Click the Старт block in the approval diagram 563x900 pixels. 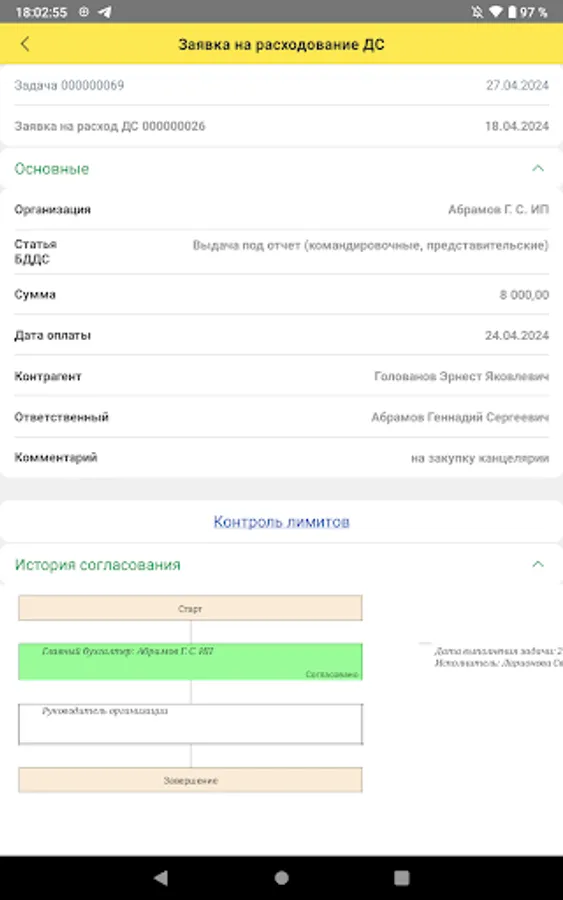click(190, 608)
